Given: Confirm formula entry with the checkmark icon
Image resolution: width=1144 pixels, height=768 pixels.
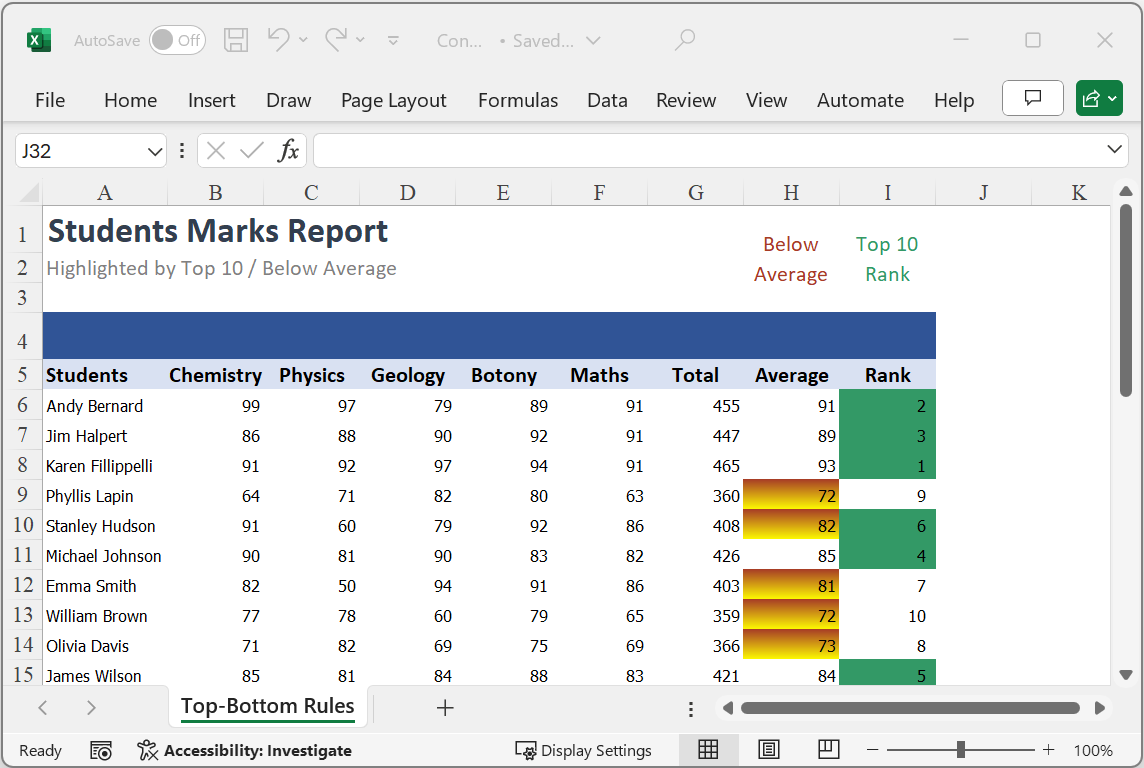Looking at the screenshot, I should pos(252,151).
